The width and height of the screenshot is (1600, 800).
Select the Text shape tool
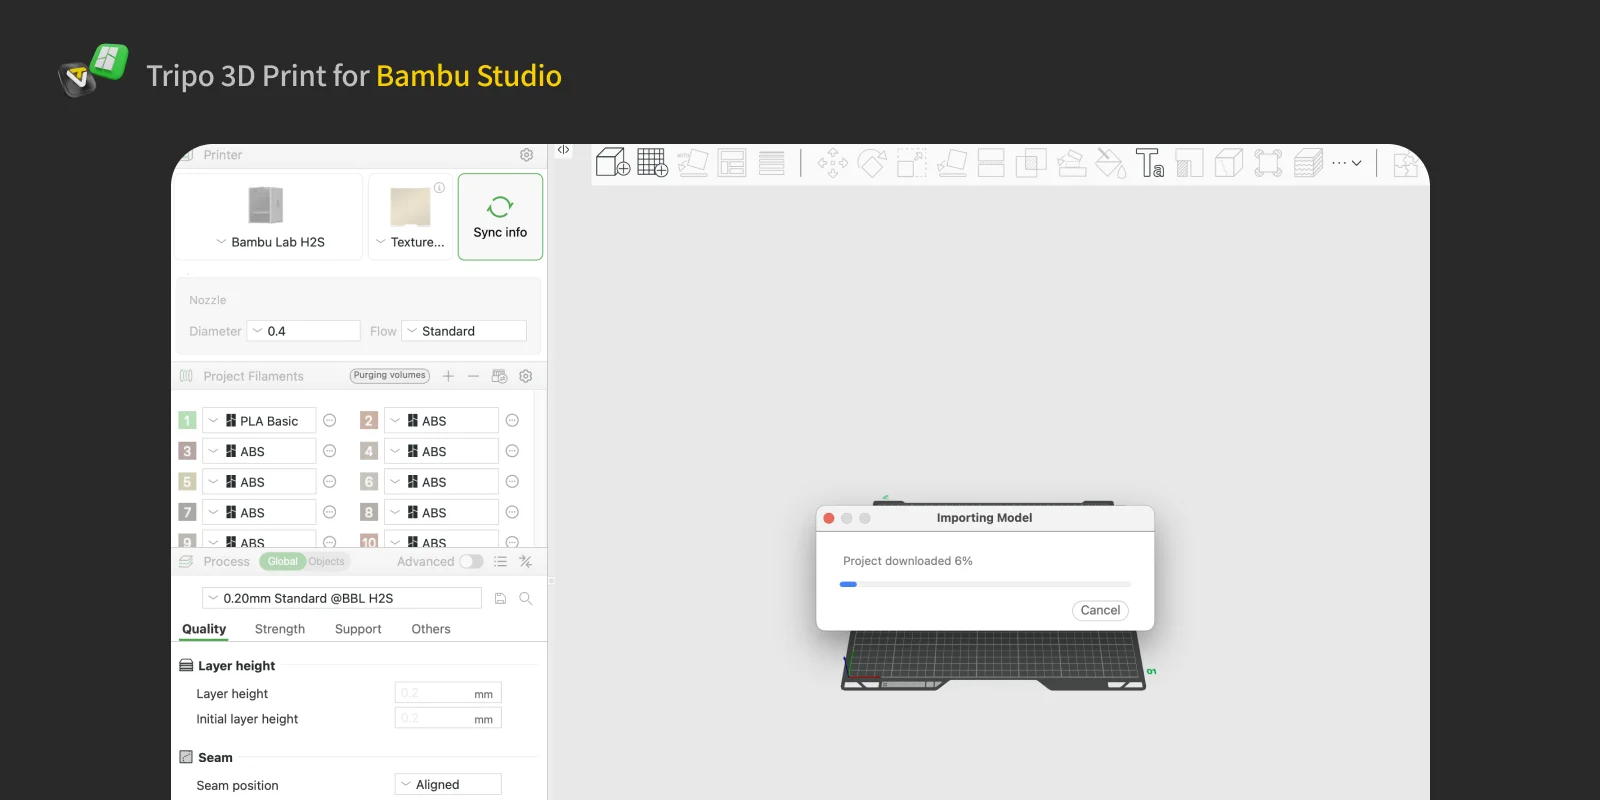tap(1149, 162)
